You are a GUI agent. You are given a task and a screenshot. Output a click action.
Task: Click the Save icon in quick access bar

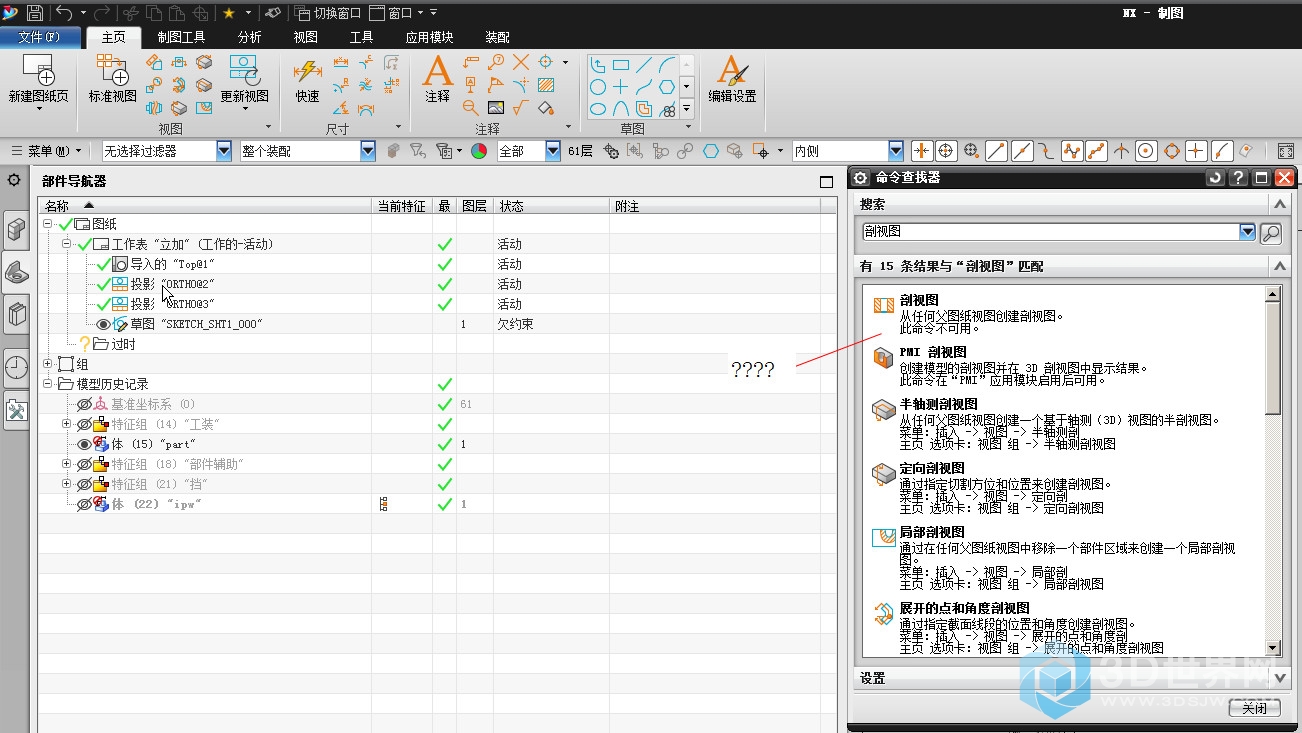click(35, 13)
